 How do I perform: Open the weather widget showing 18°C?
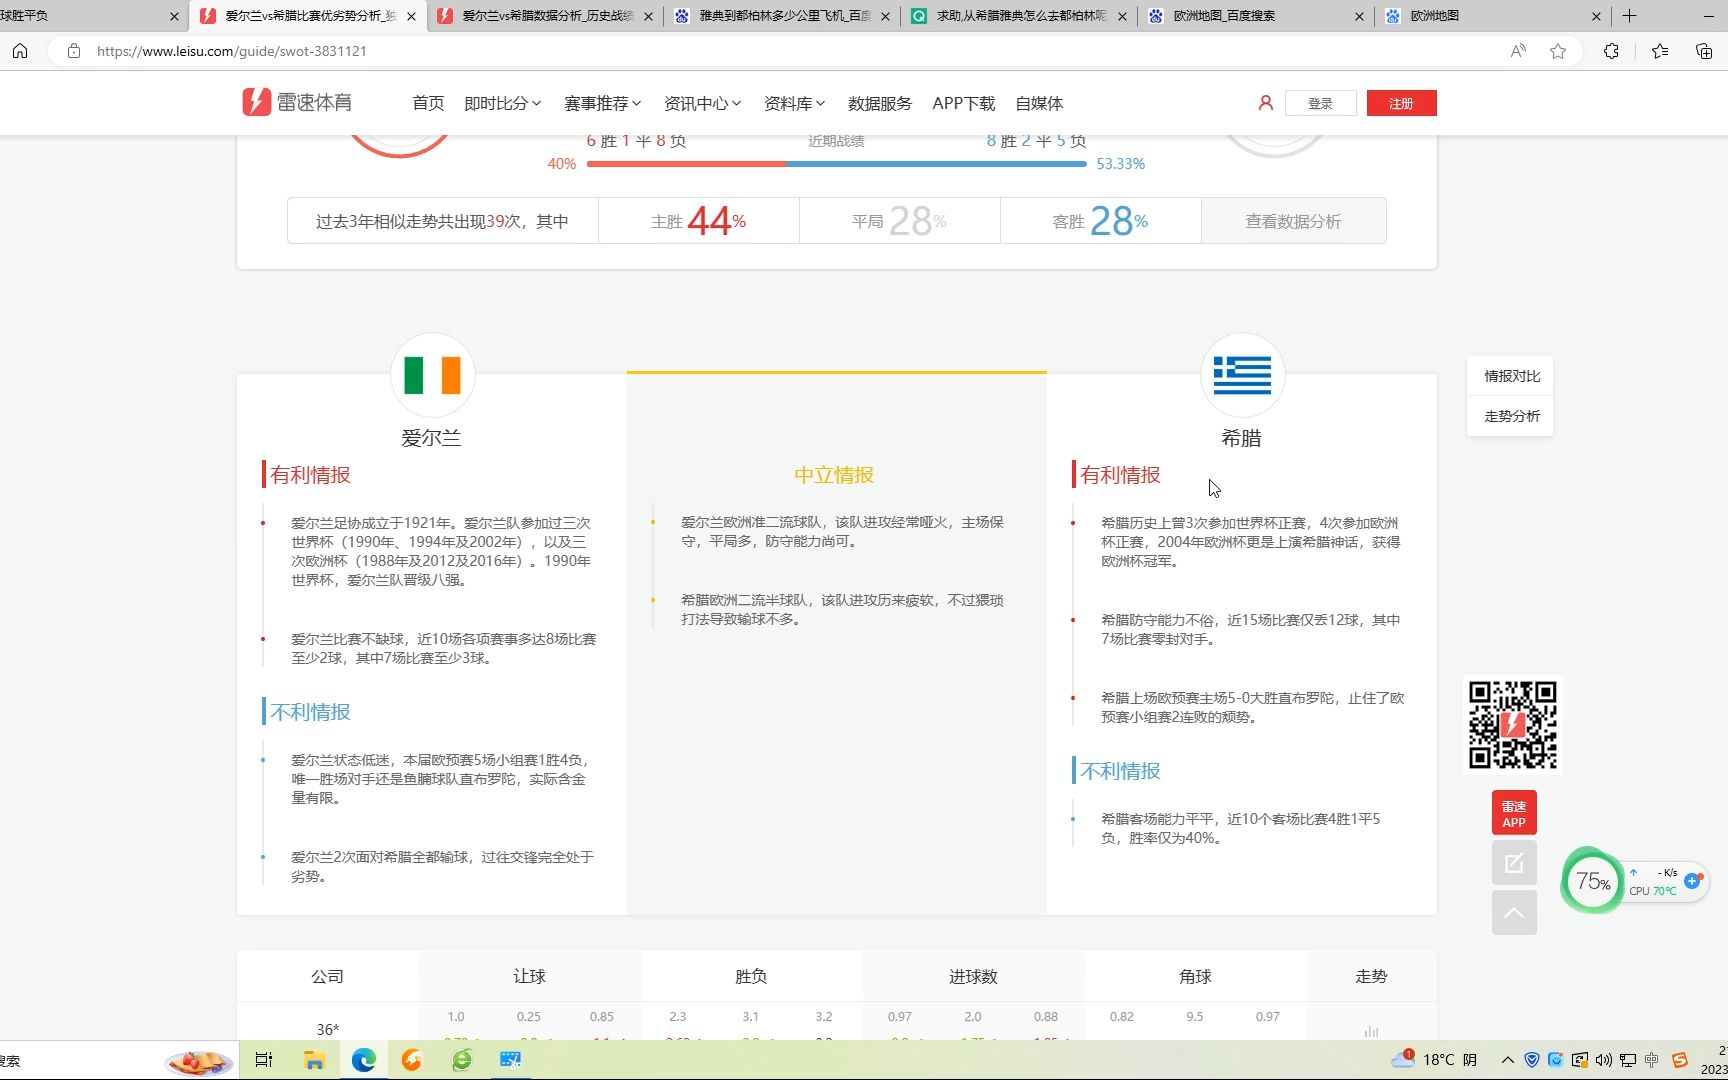pos(1434,1060)
